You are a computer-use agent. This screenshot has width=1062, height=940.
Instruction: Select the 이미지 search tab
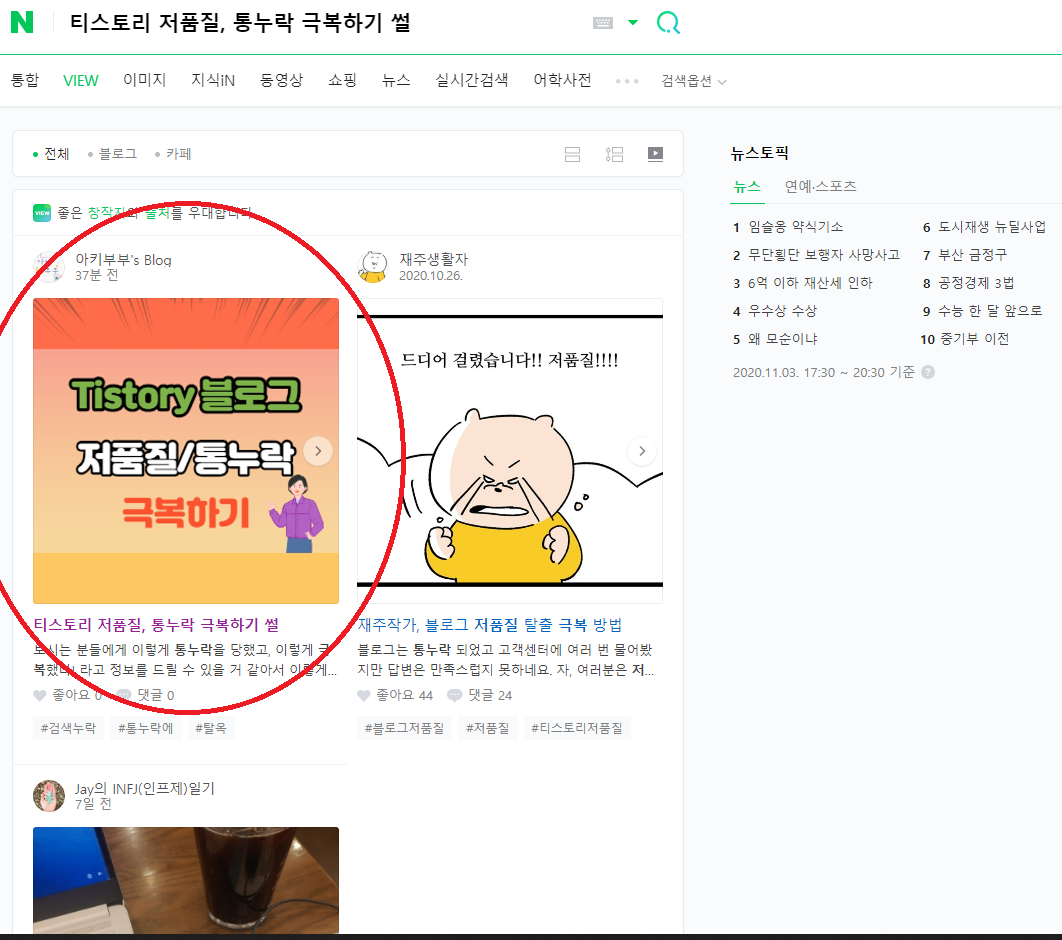(144, 80)
